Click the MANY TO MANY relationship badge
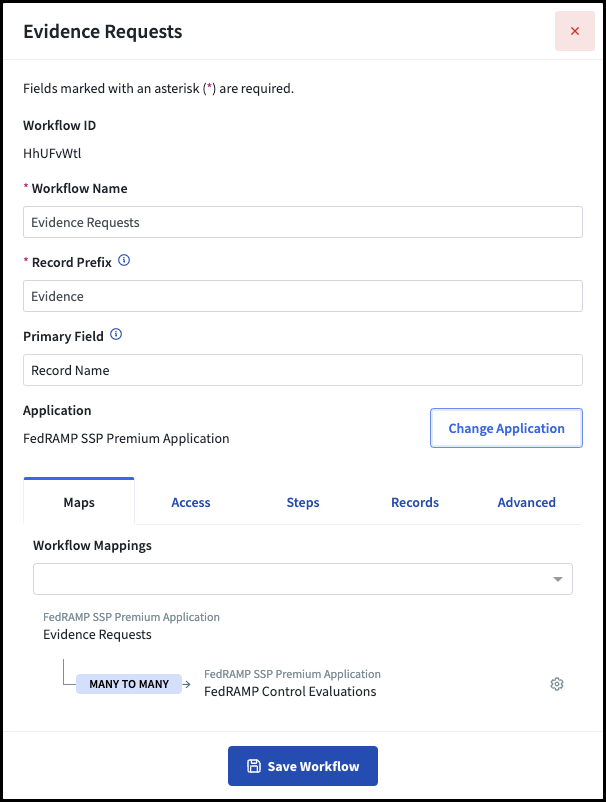This screenshot has width=606, height=802. pyautogui.click(x=129, y=684)
